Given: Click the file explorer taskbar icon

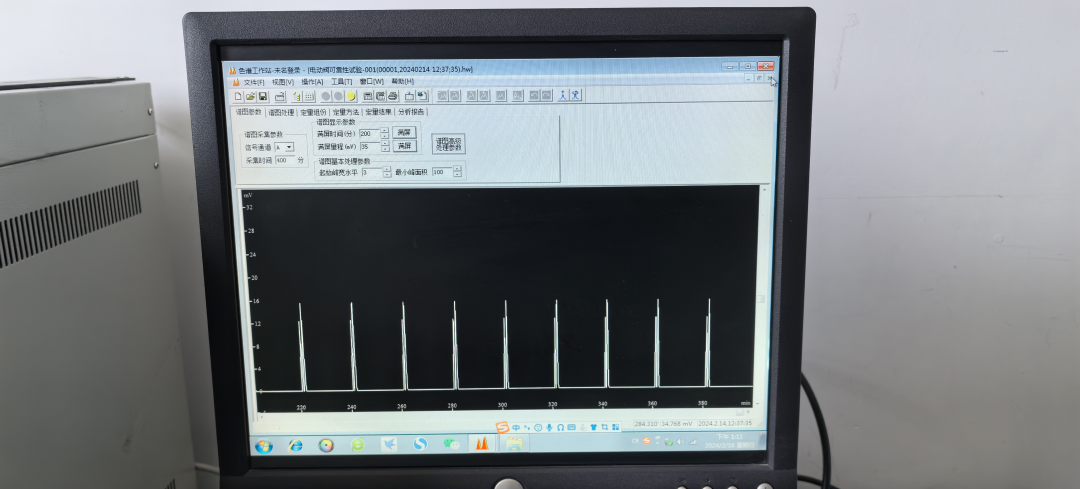Looking at the screenshot, I should click(514, 444).
